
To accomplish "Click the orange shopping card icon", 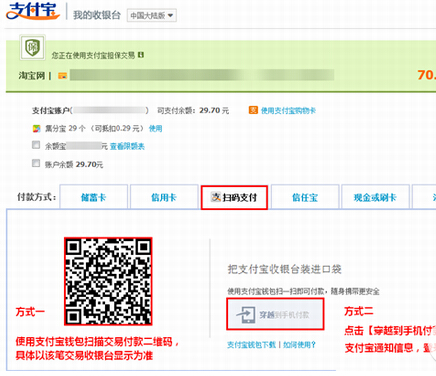I will pos(253,110).
